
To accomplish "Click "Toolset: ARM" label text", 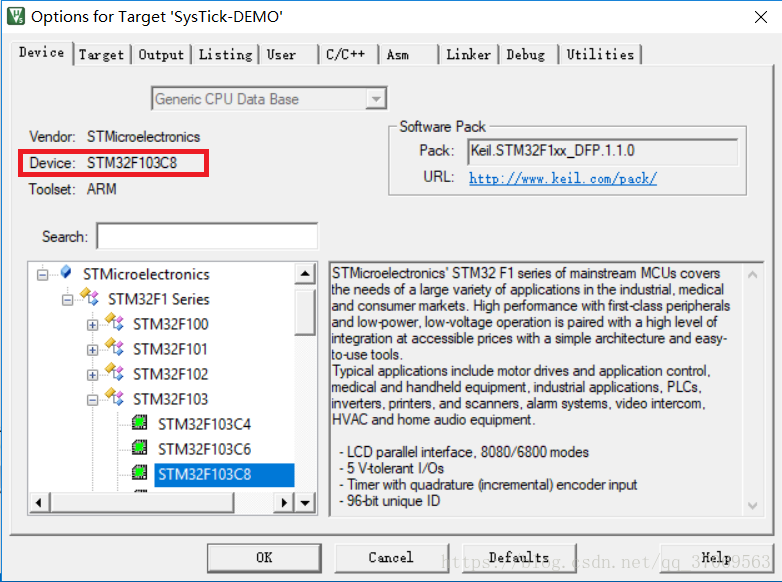I will click(x=72, y=190).
